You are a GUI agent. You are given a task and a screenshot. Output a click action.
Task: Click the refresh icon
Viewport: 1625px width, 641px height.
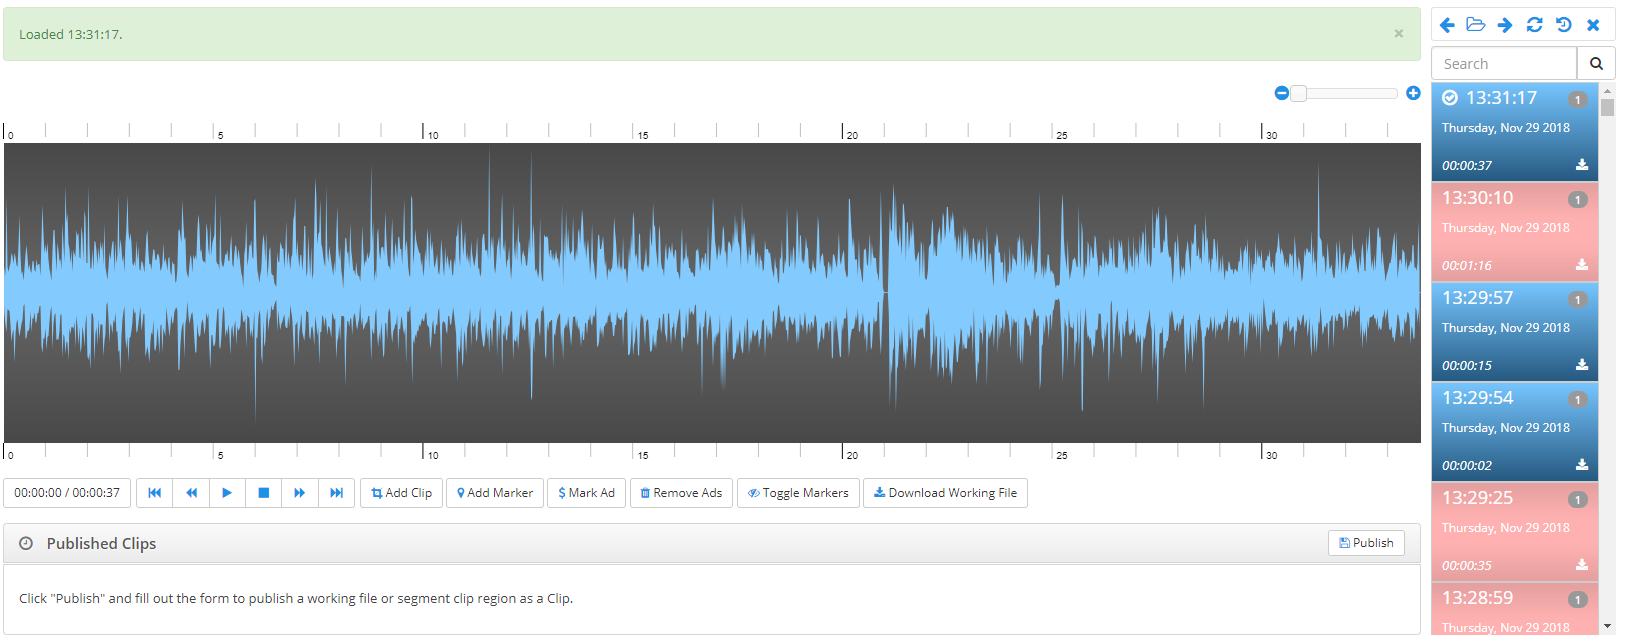point(1534,25)
